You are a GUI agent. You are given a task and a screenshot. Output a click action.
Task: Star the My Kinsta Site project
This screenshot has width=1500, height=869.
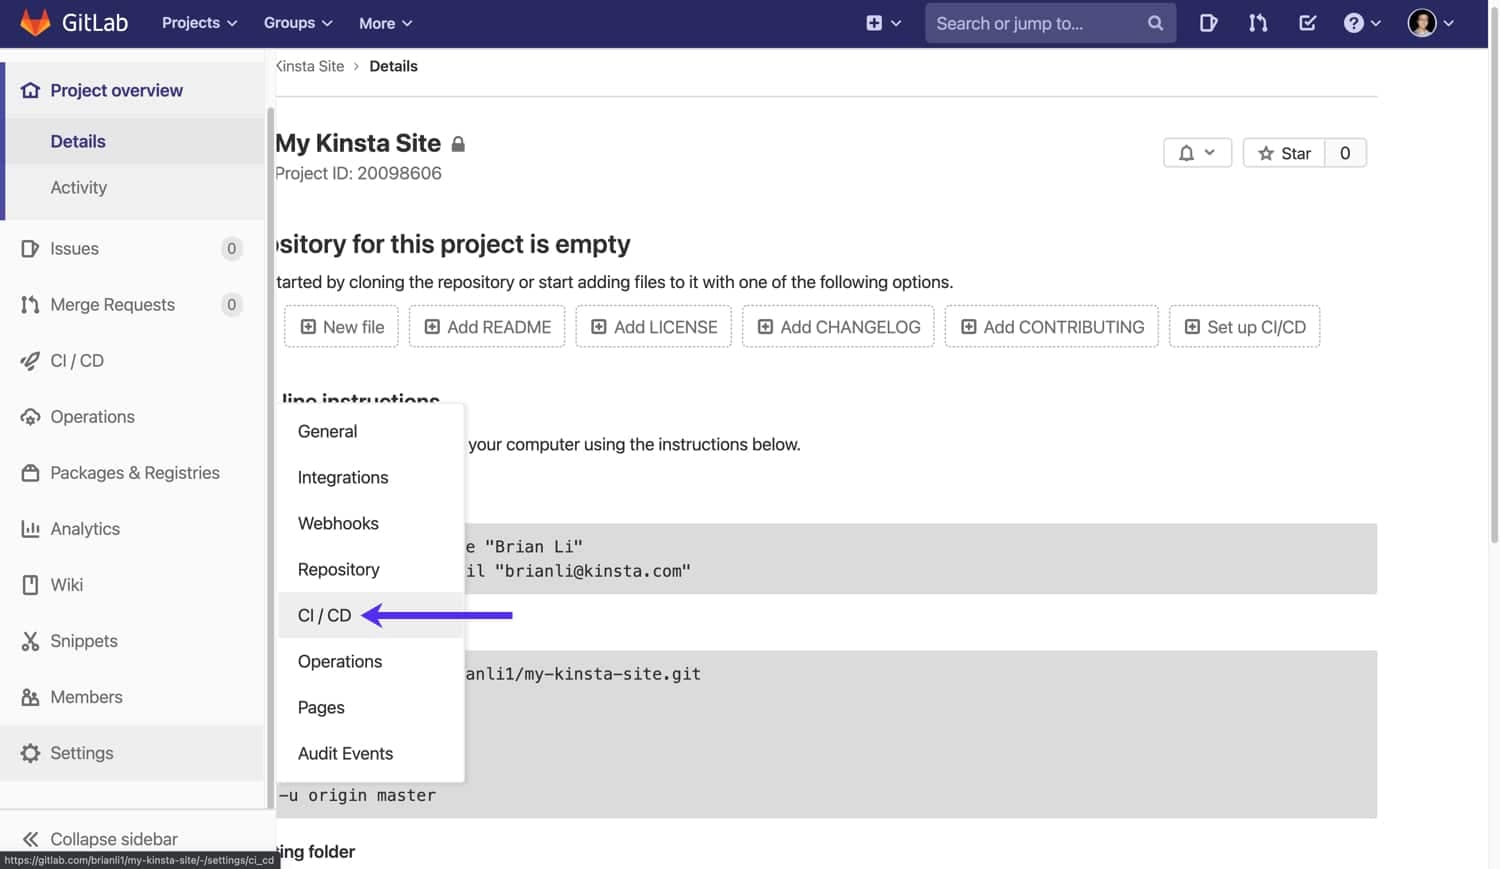pos(1284,152)
